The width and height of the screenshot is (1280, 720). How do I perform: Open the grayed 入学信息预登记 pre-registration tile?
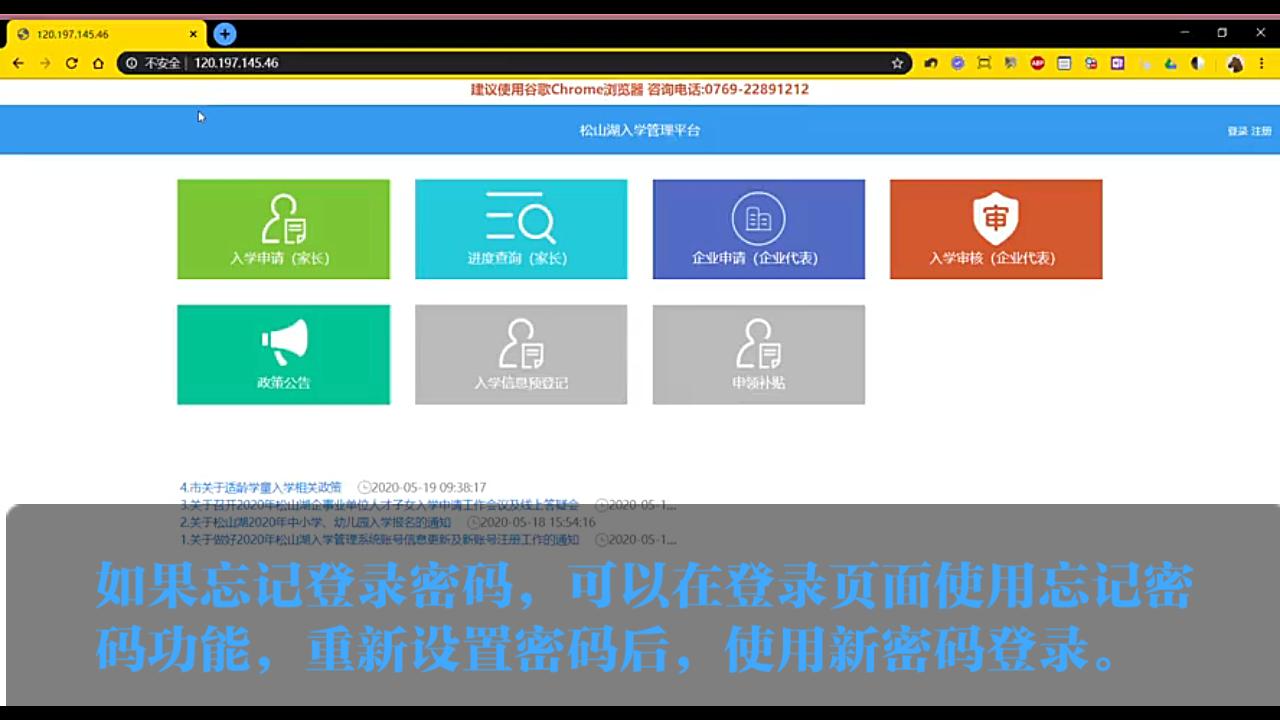[520, 354]
